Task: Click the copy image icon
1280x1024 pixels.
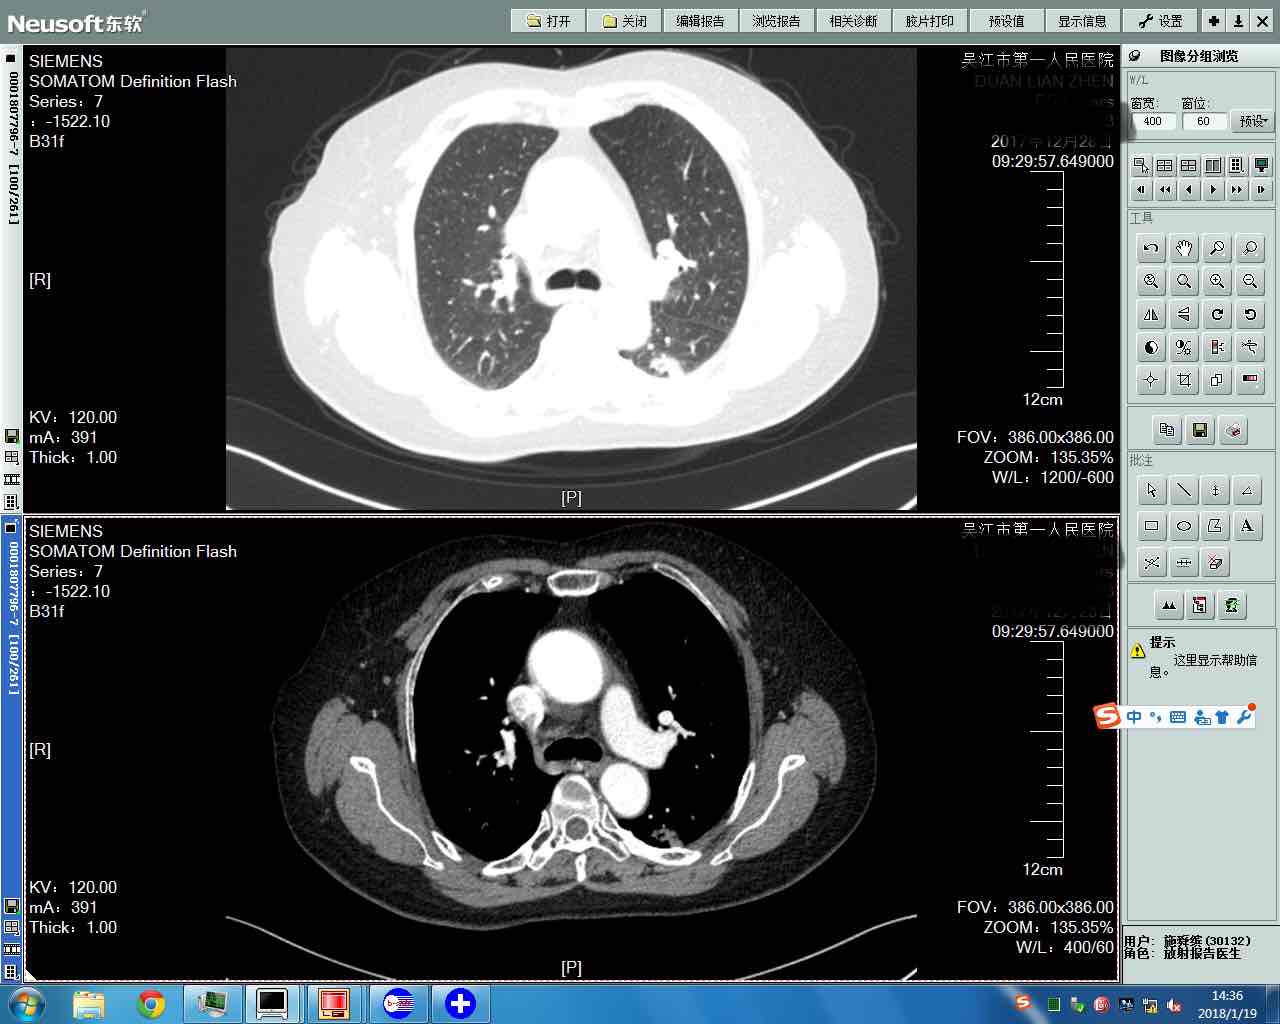Action: point(1166,431)
